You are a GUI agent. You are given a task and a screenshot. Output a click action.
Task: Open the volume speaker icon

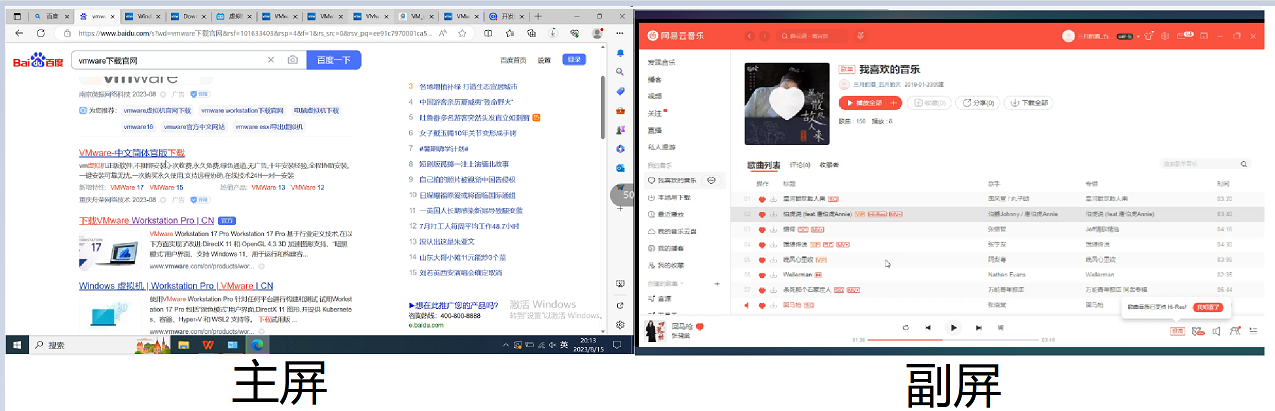point(1216,331)
